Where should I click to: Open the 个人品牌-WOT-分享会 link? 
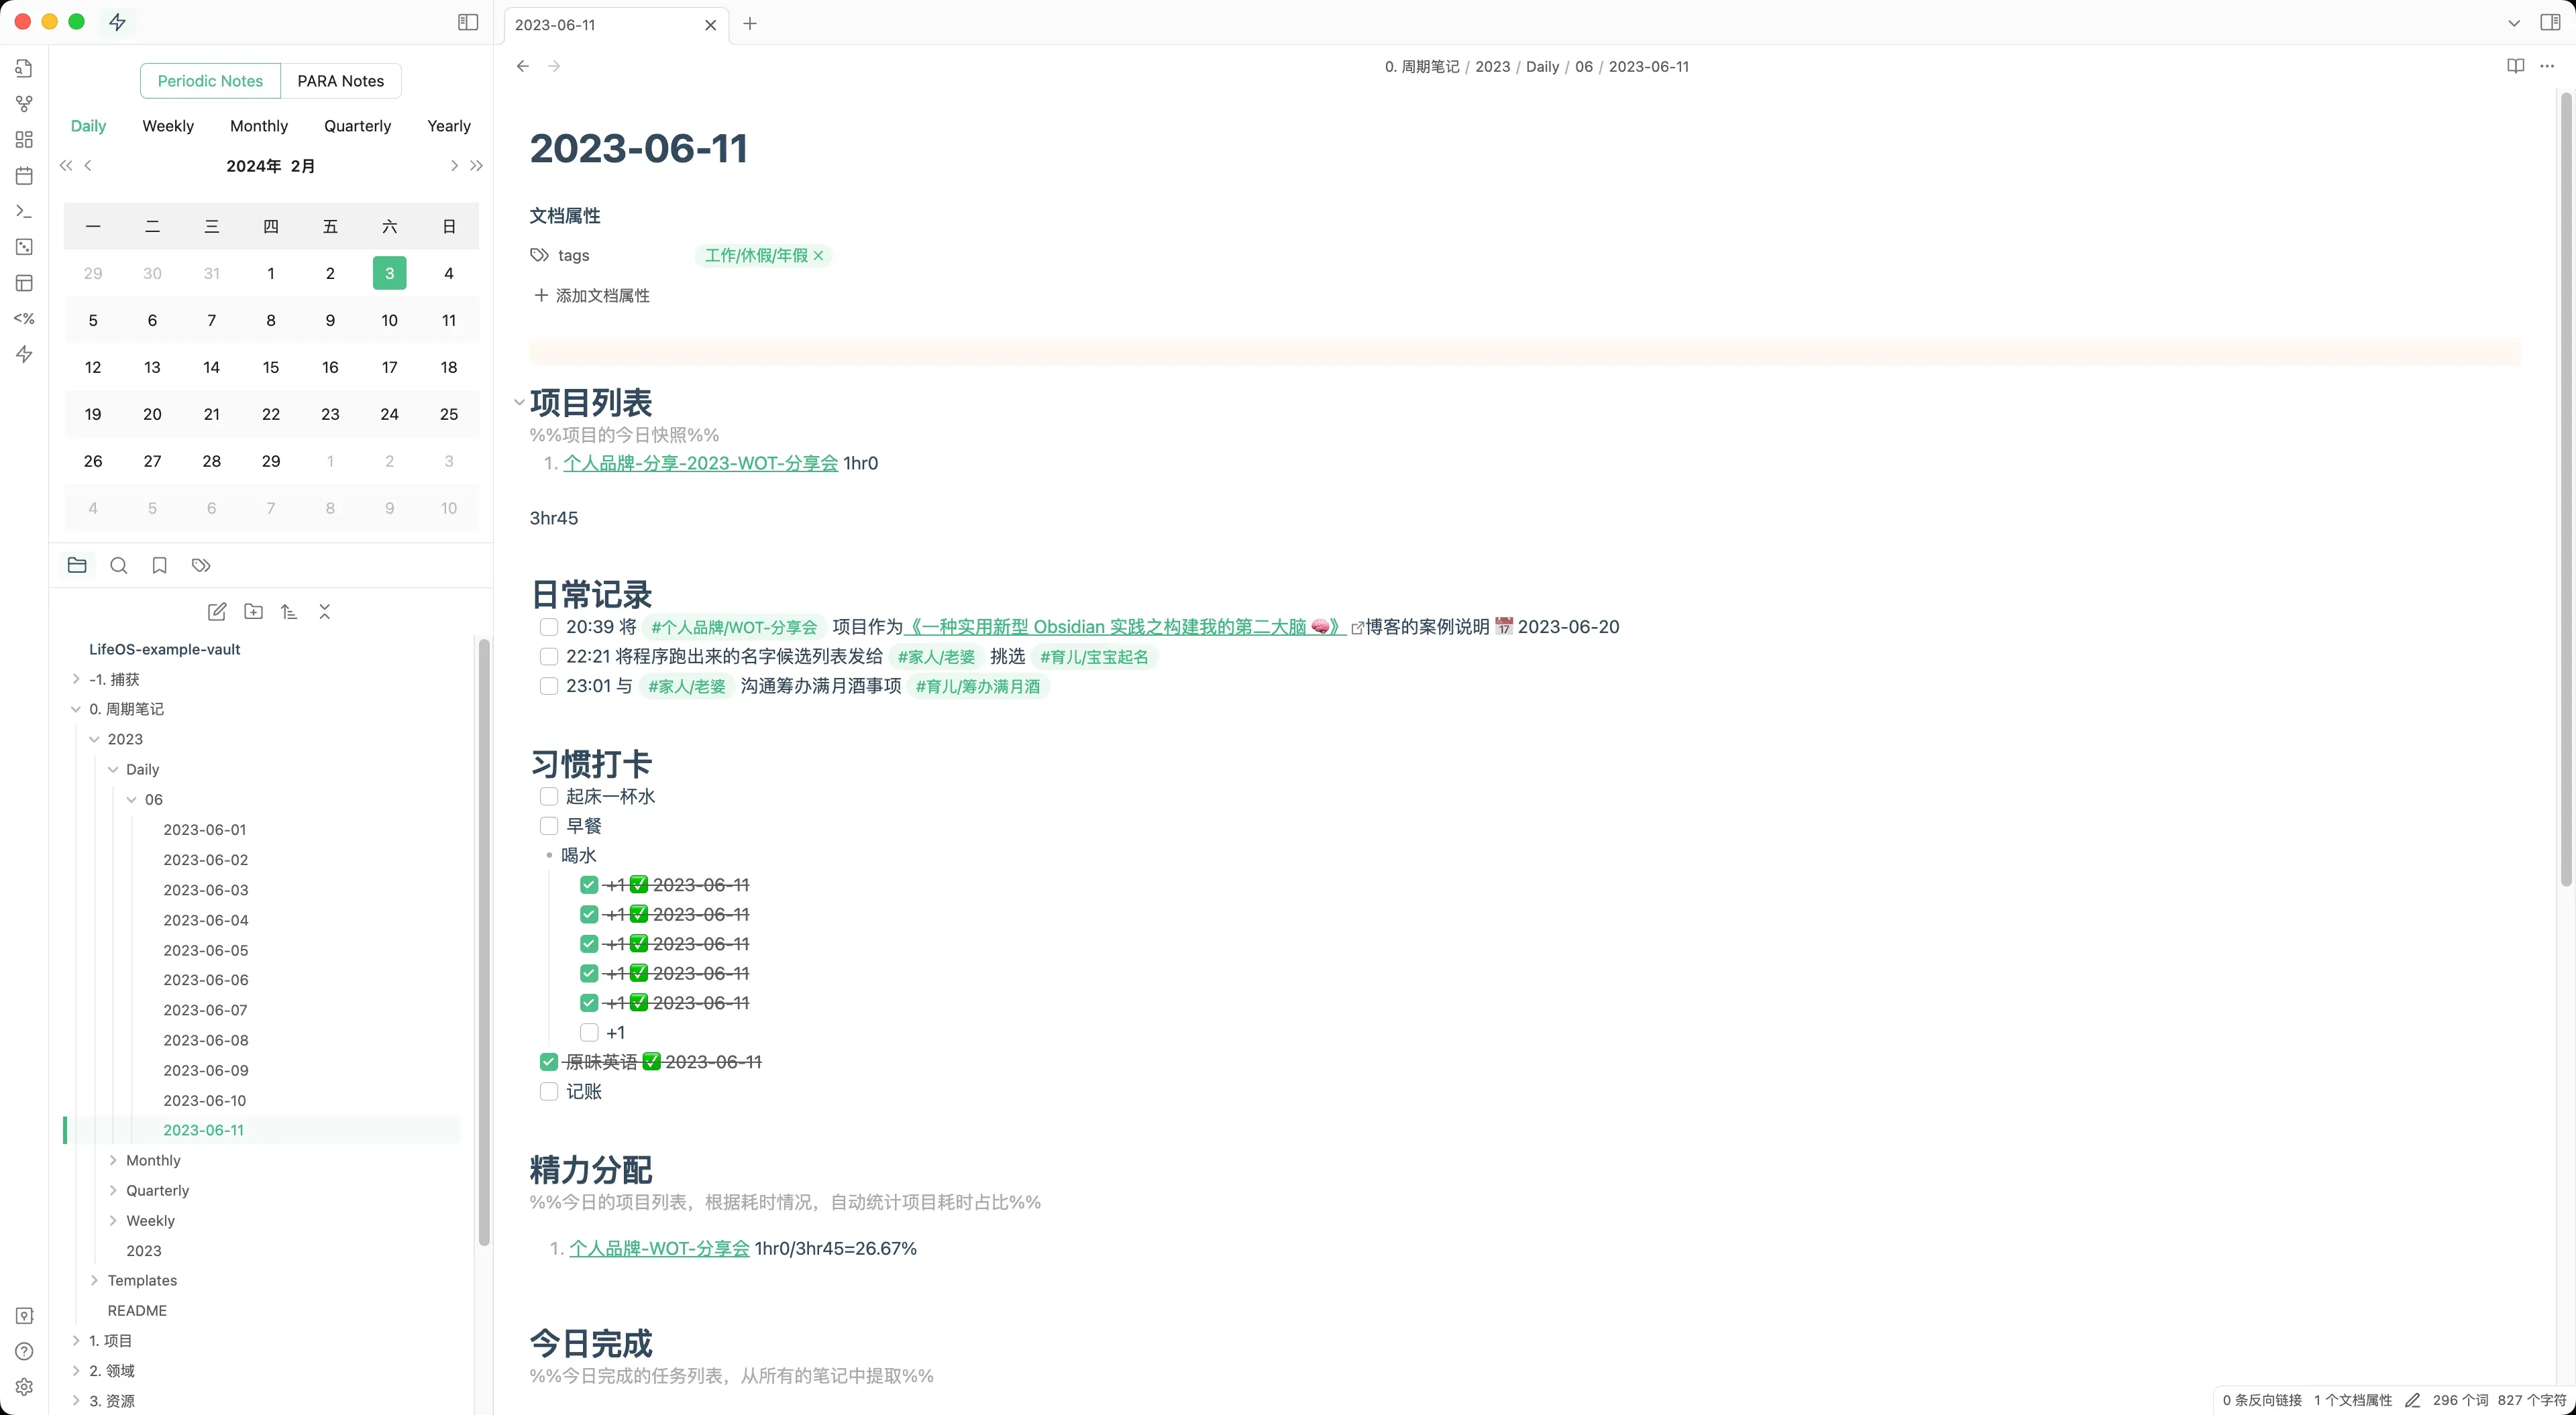click(659, 1248)
